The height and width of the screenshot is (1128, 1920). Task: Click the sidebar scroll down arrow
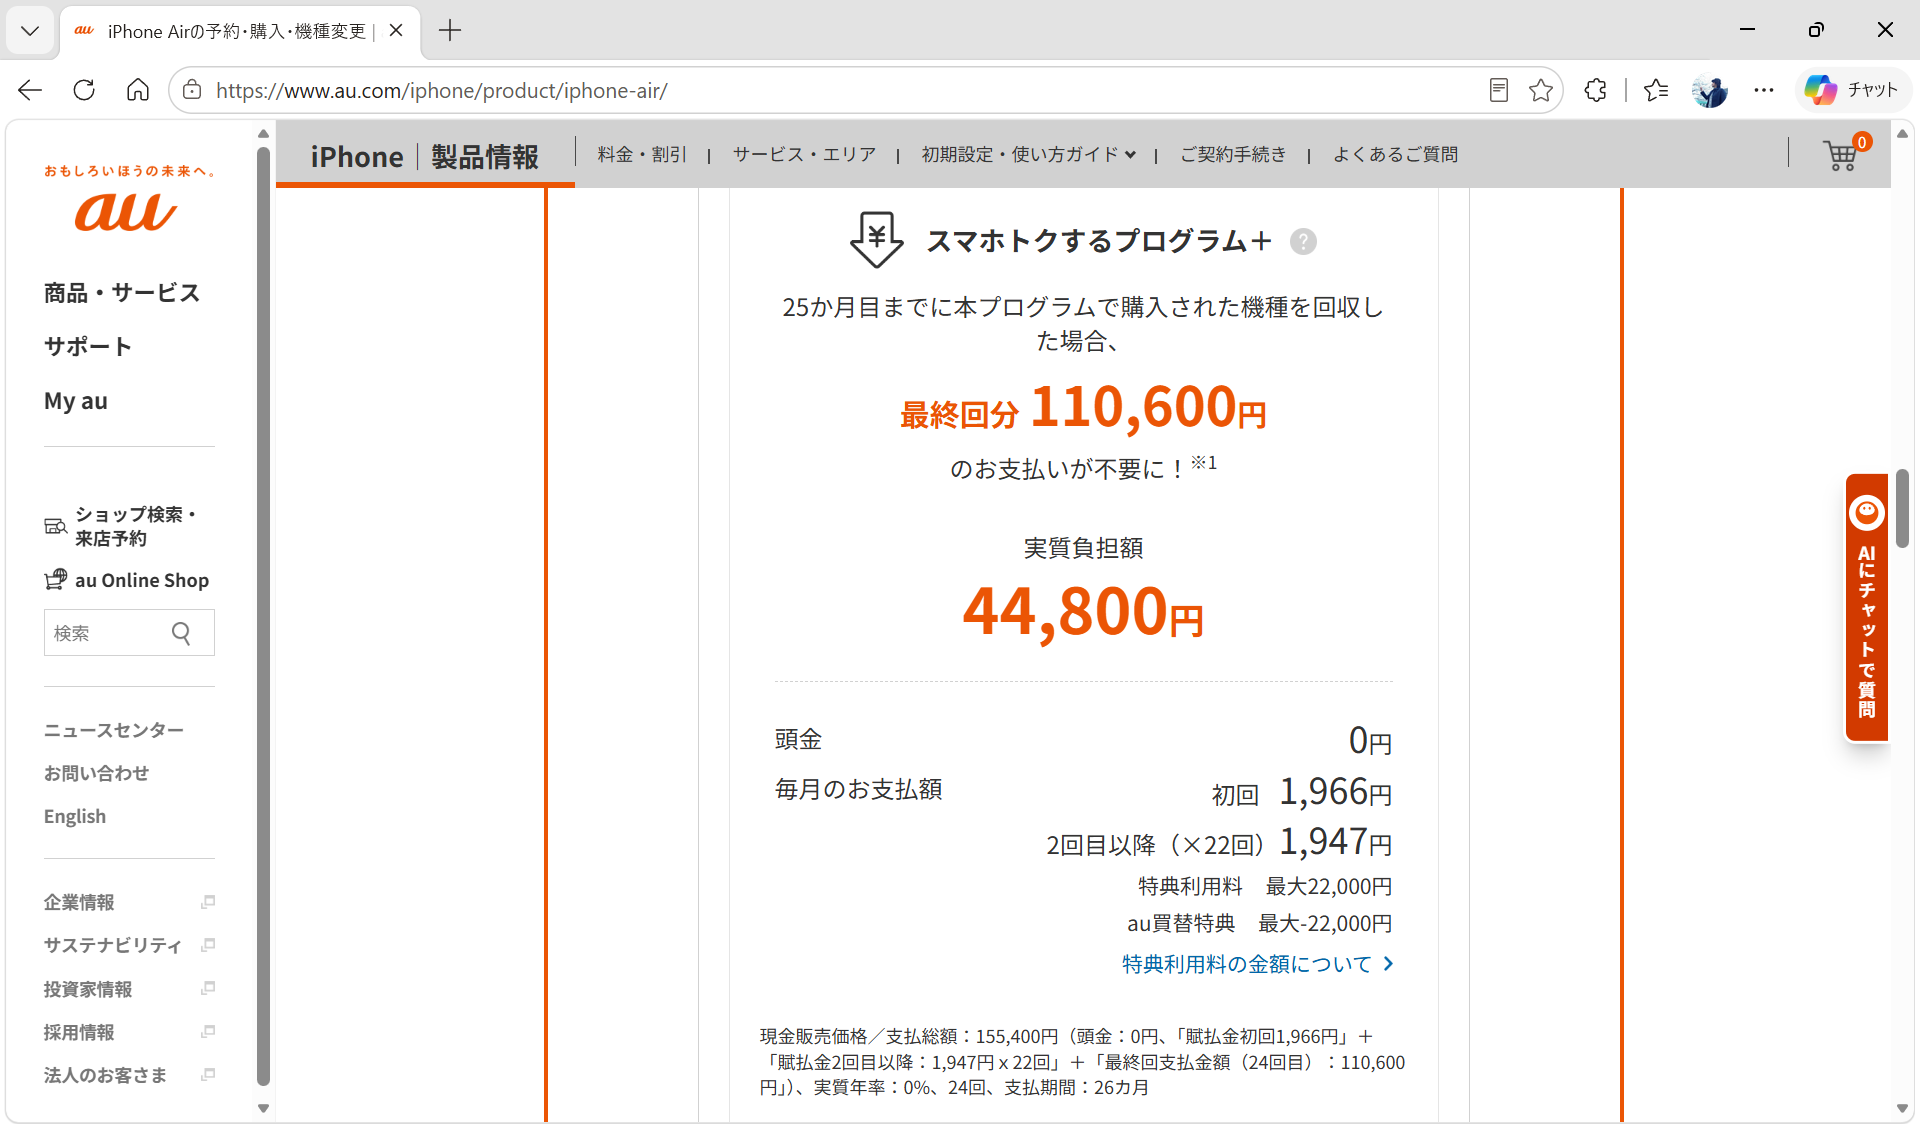(263, 1108)
